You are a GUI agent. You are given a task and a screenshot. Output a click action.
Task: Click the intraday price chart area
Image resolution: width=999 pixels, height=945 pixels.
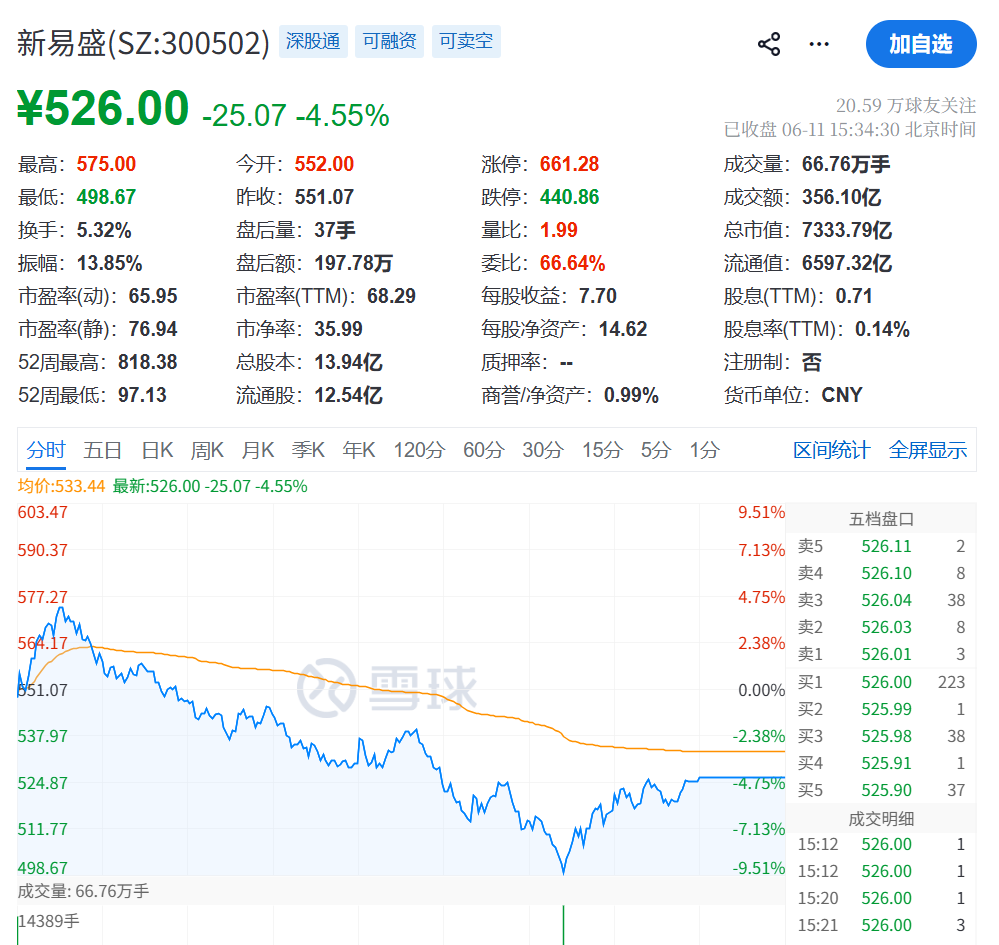pyautogui.click(x=401, y=689)
